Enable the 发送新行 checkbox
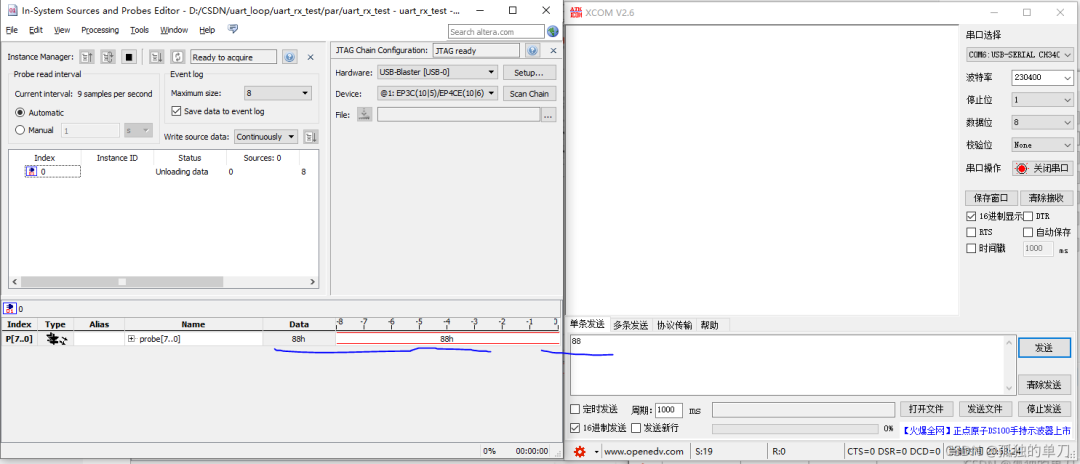The width and height of the screenshot is (1080, 464). (636, 428)
